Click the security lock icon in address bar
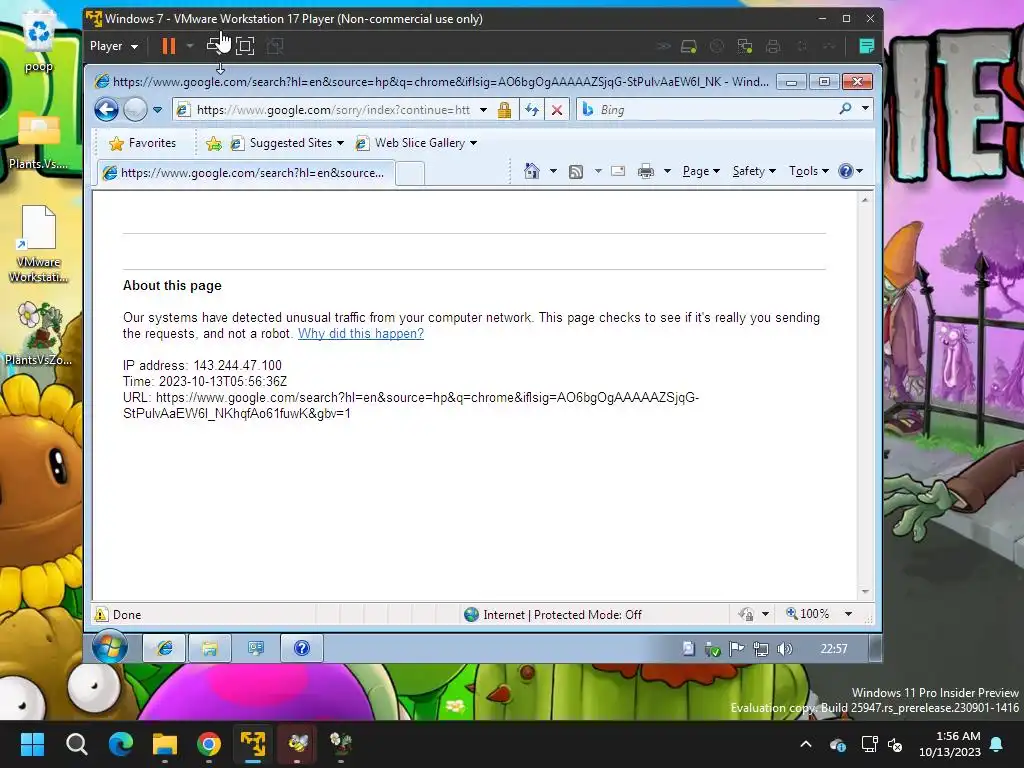 click(x=504, y=110)
